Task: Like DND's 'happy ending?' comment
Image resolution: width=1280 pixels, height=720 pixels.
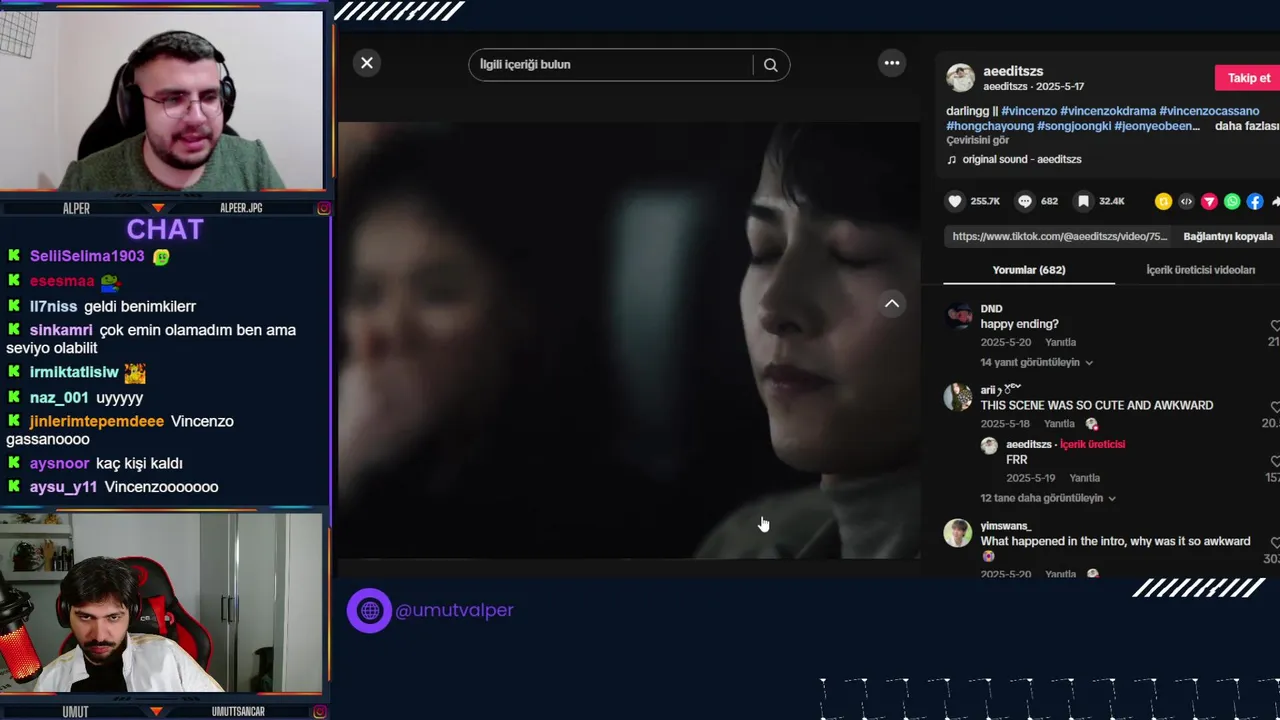Action: click(1275, 326)
